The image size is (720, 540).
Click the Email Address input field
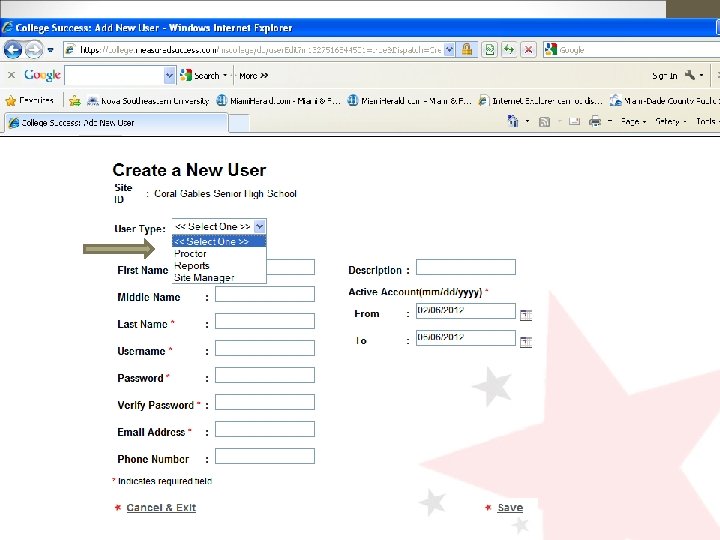click(265, 429)
